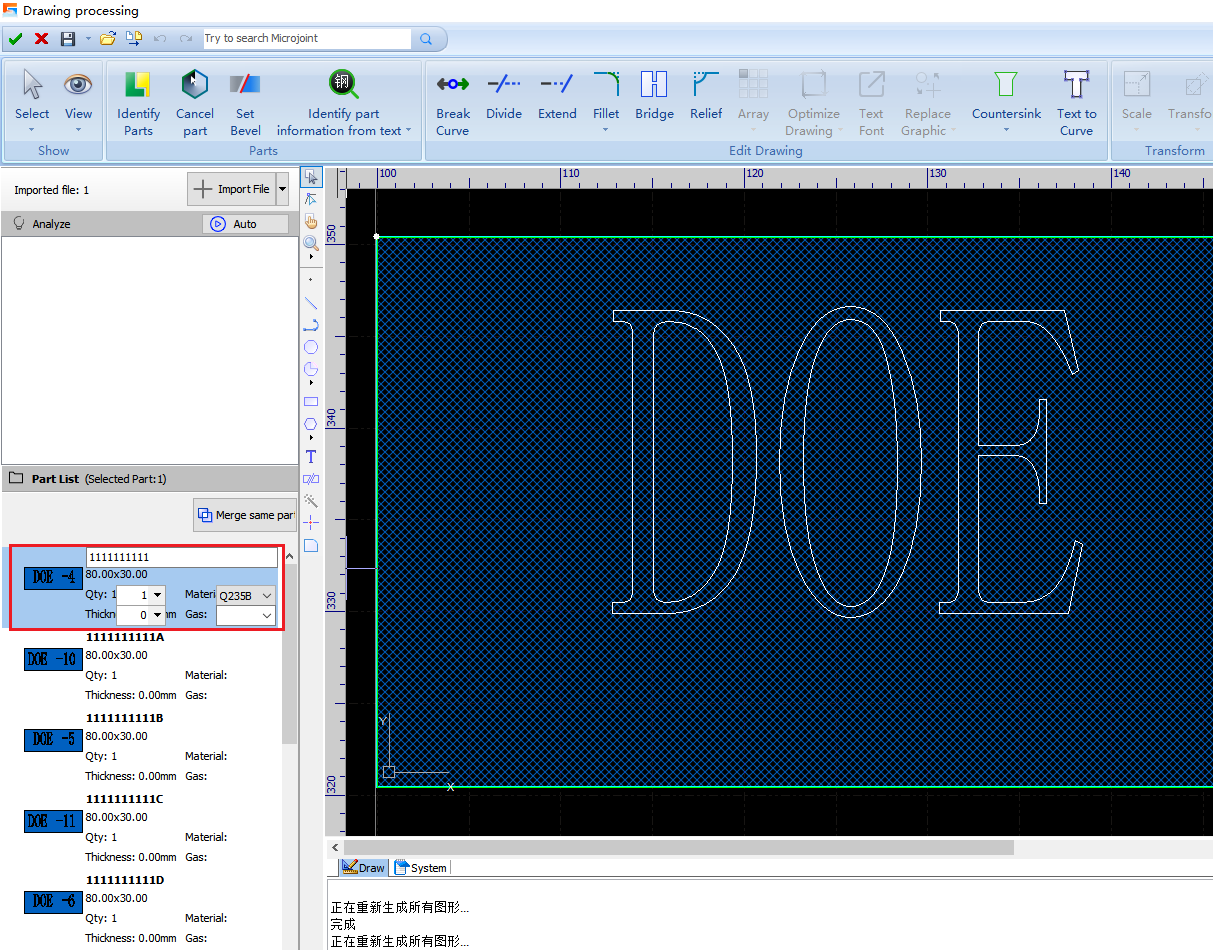Image resolution: width=1213 pixels, height=950 pixels.
Task: Choose the zoom magnifier tool in side toolbar
Action: [311, 243]
